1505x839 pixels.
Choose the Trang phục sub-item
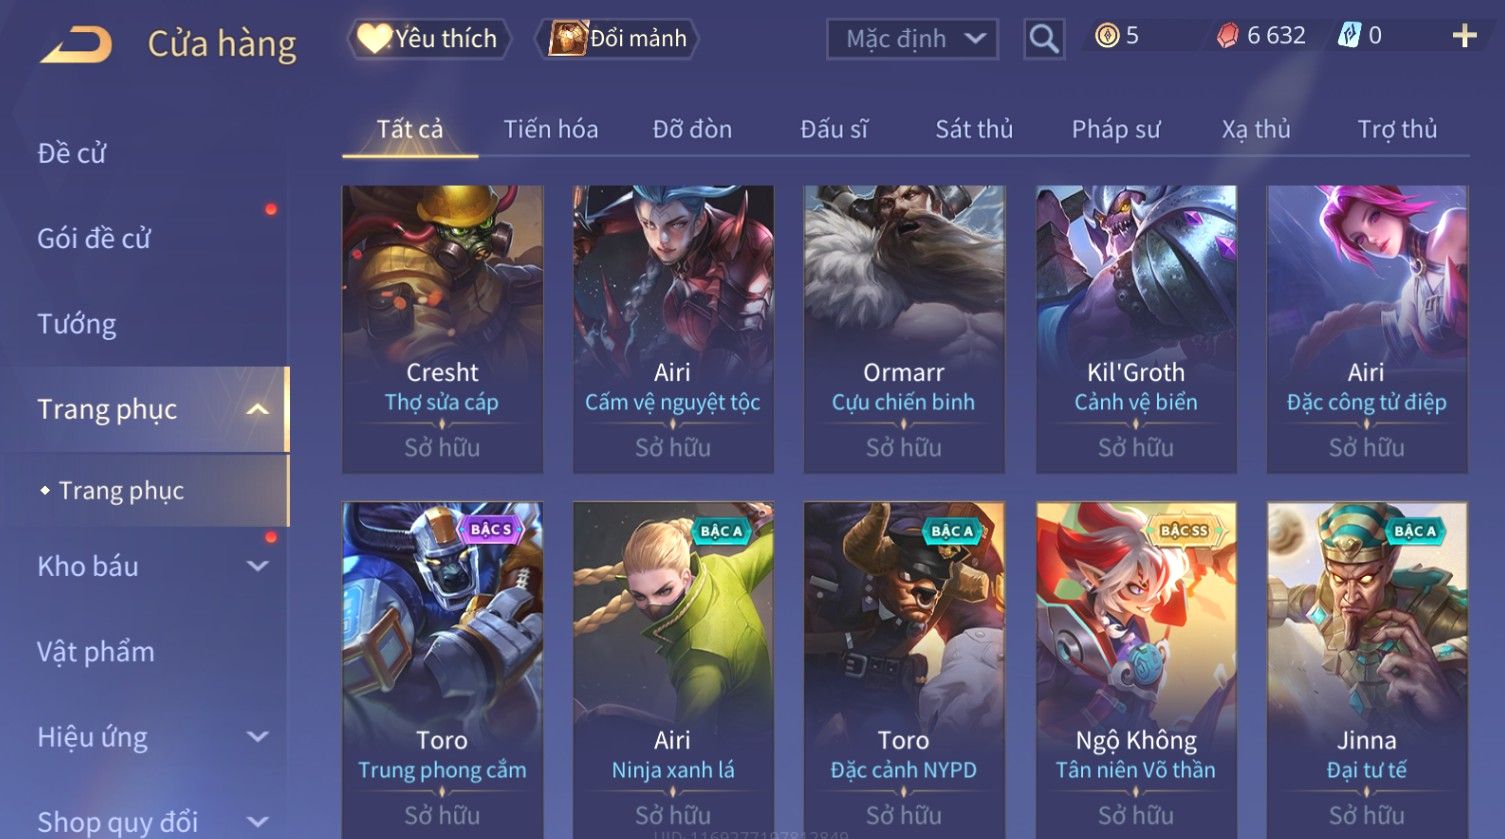pyautogui.click(x=121, y=490)
